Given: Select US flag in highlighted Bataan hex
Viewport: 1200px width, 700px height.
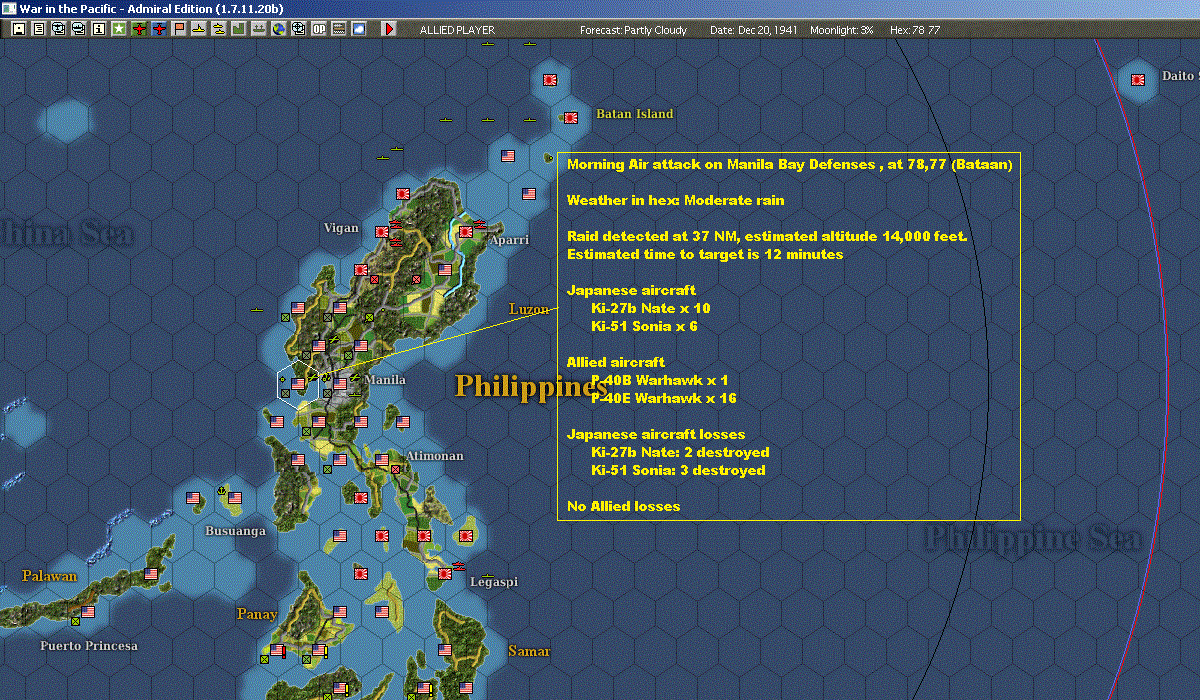Looking at the screenshot, I should 297,384.
